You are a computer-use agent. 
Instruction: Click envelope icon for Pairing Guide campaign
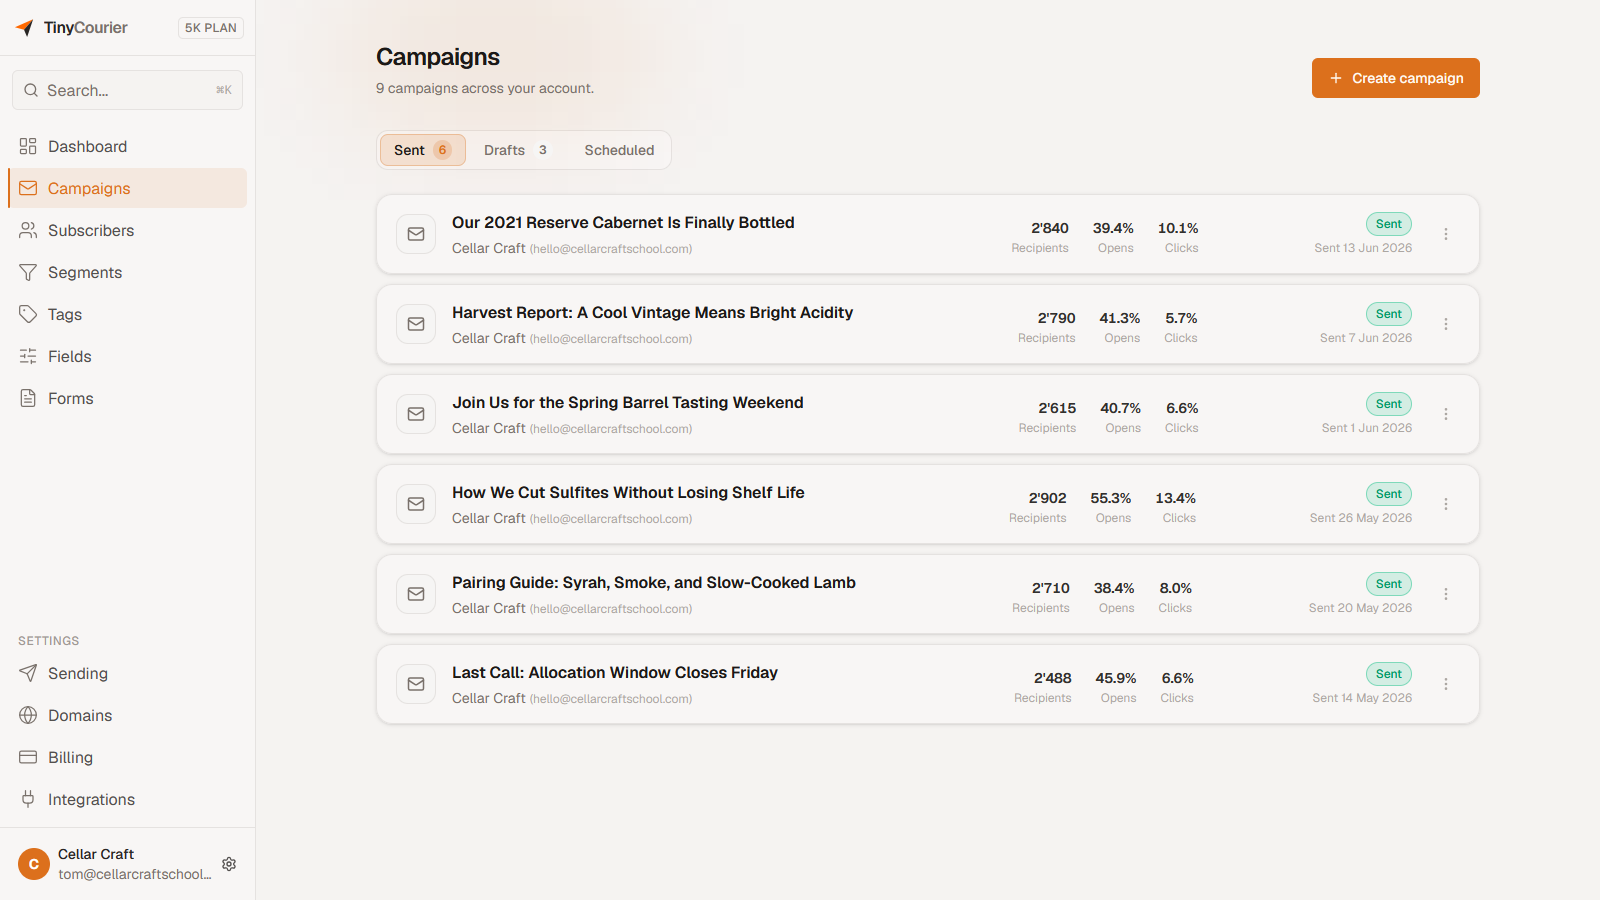(x=416, y=594)
